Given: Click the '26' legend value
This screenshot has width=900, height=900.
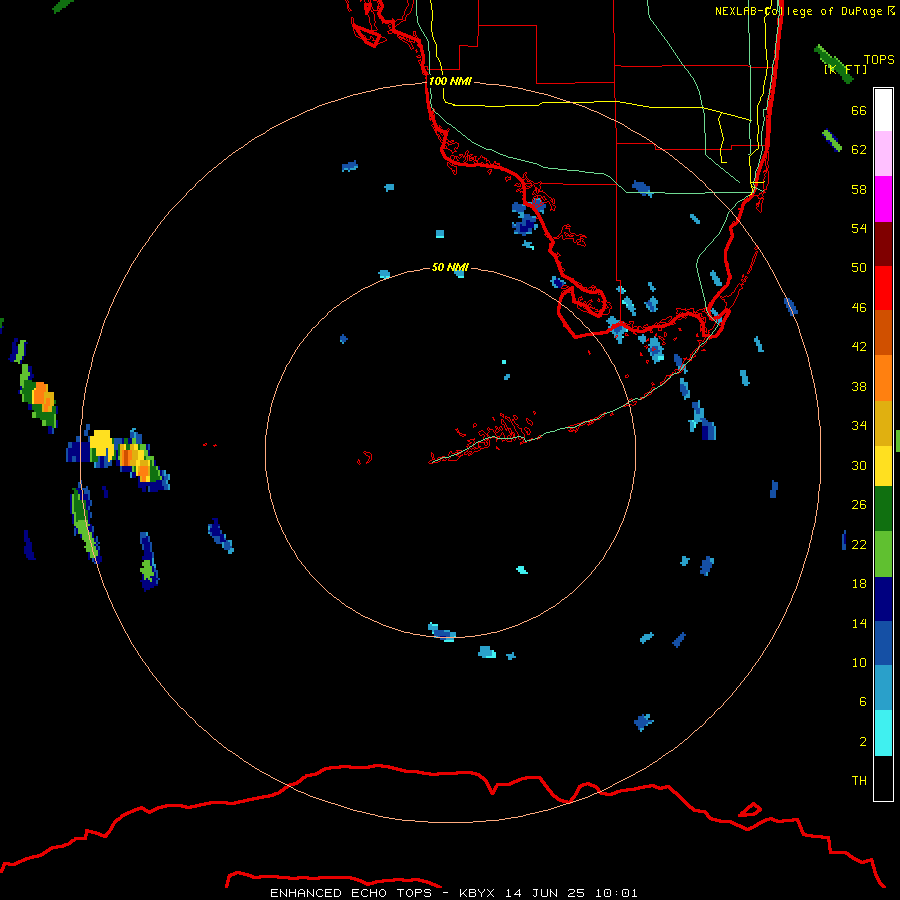Looking at the screenshot, I should [859, 505].
